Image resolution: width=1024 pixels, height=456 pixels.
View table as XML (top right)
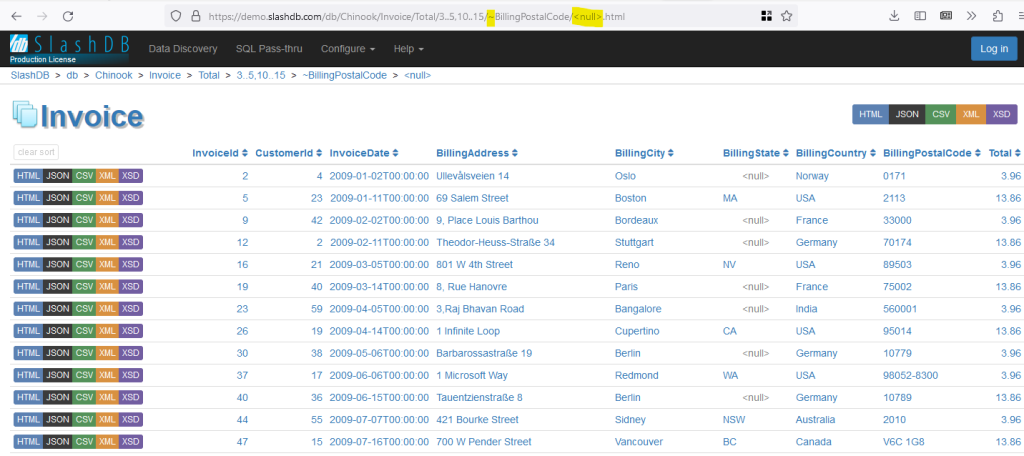pyautogui.click(x=971, y=114)
